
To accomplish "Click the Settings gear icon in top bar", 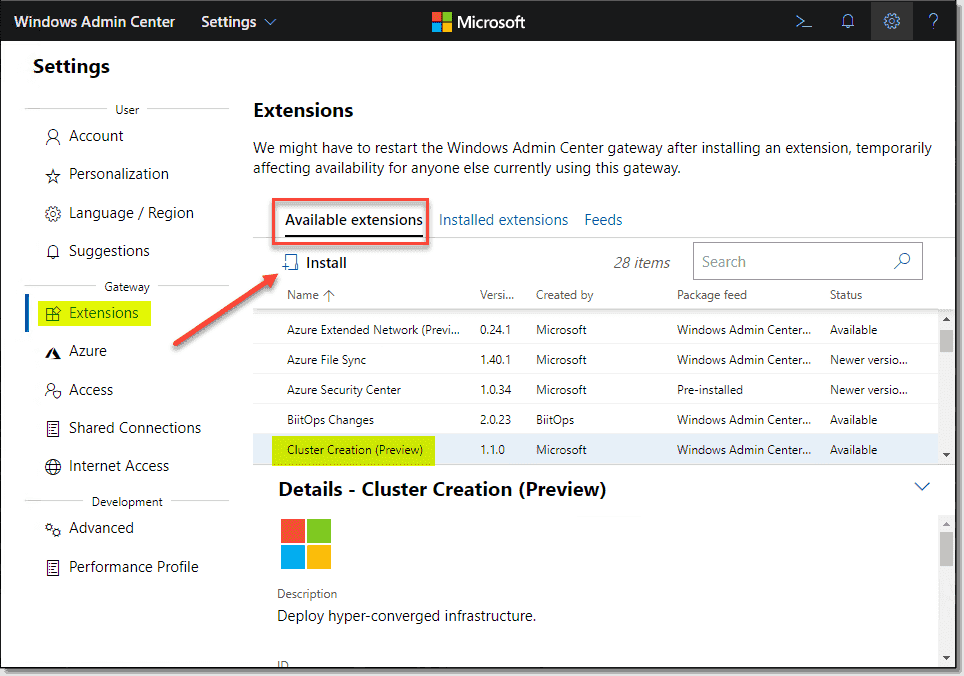I will click(891, 21).
